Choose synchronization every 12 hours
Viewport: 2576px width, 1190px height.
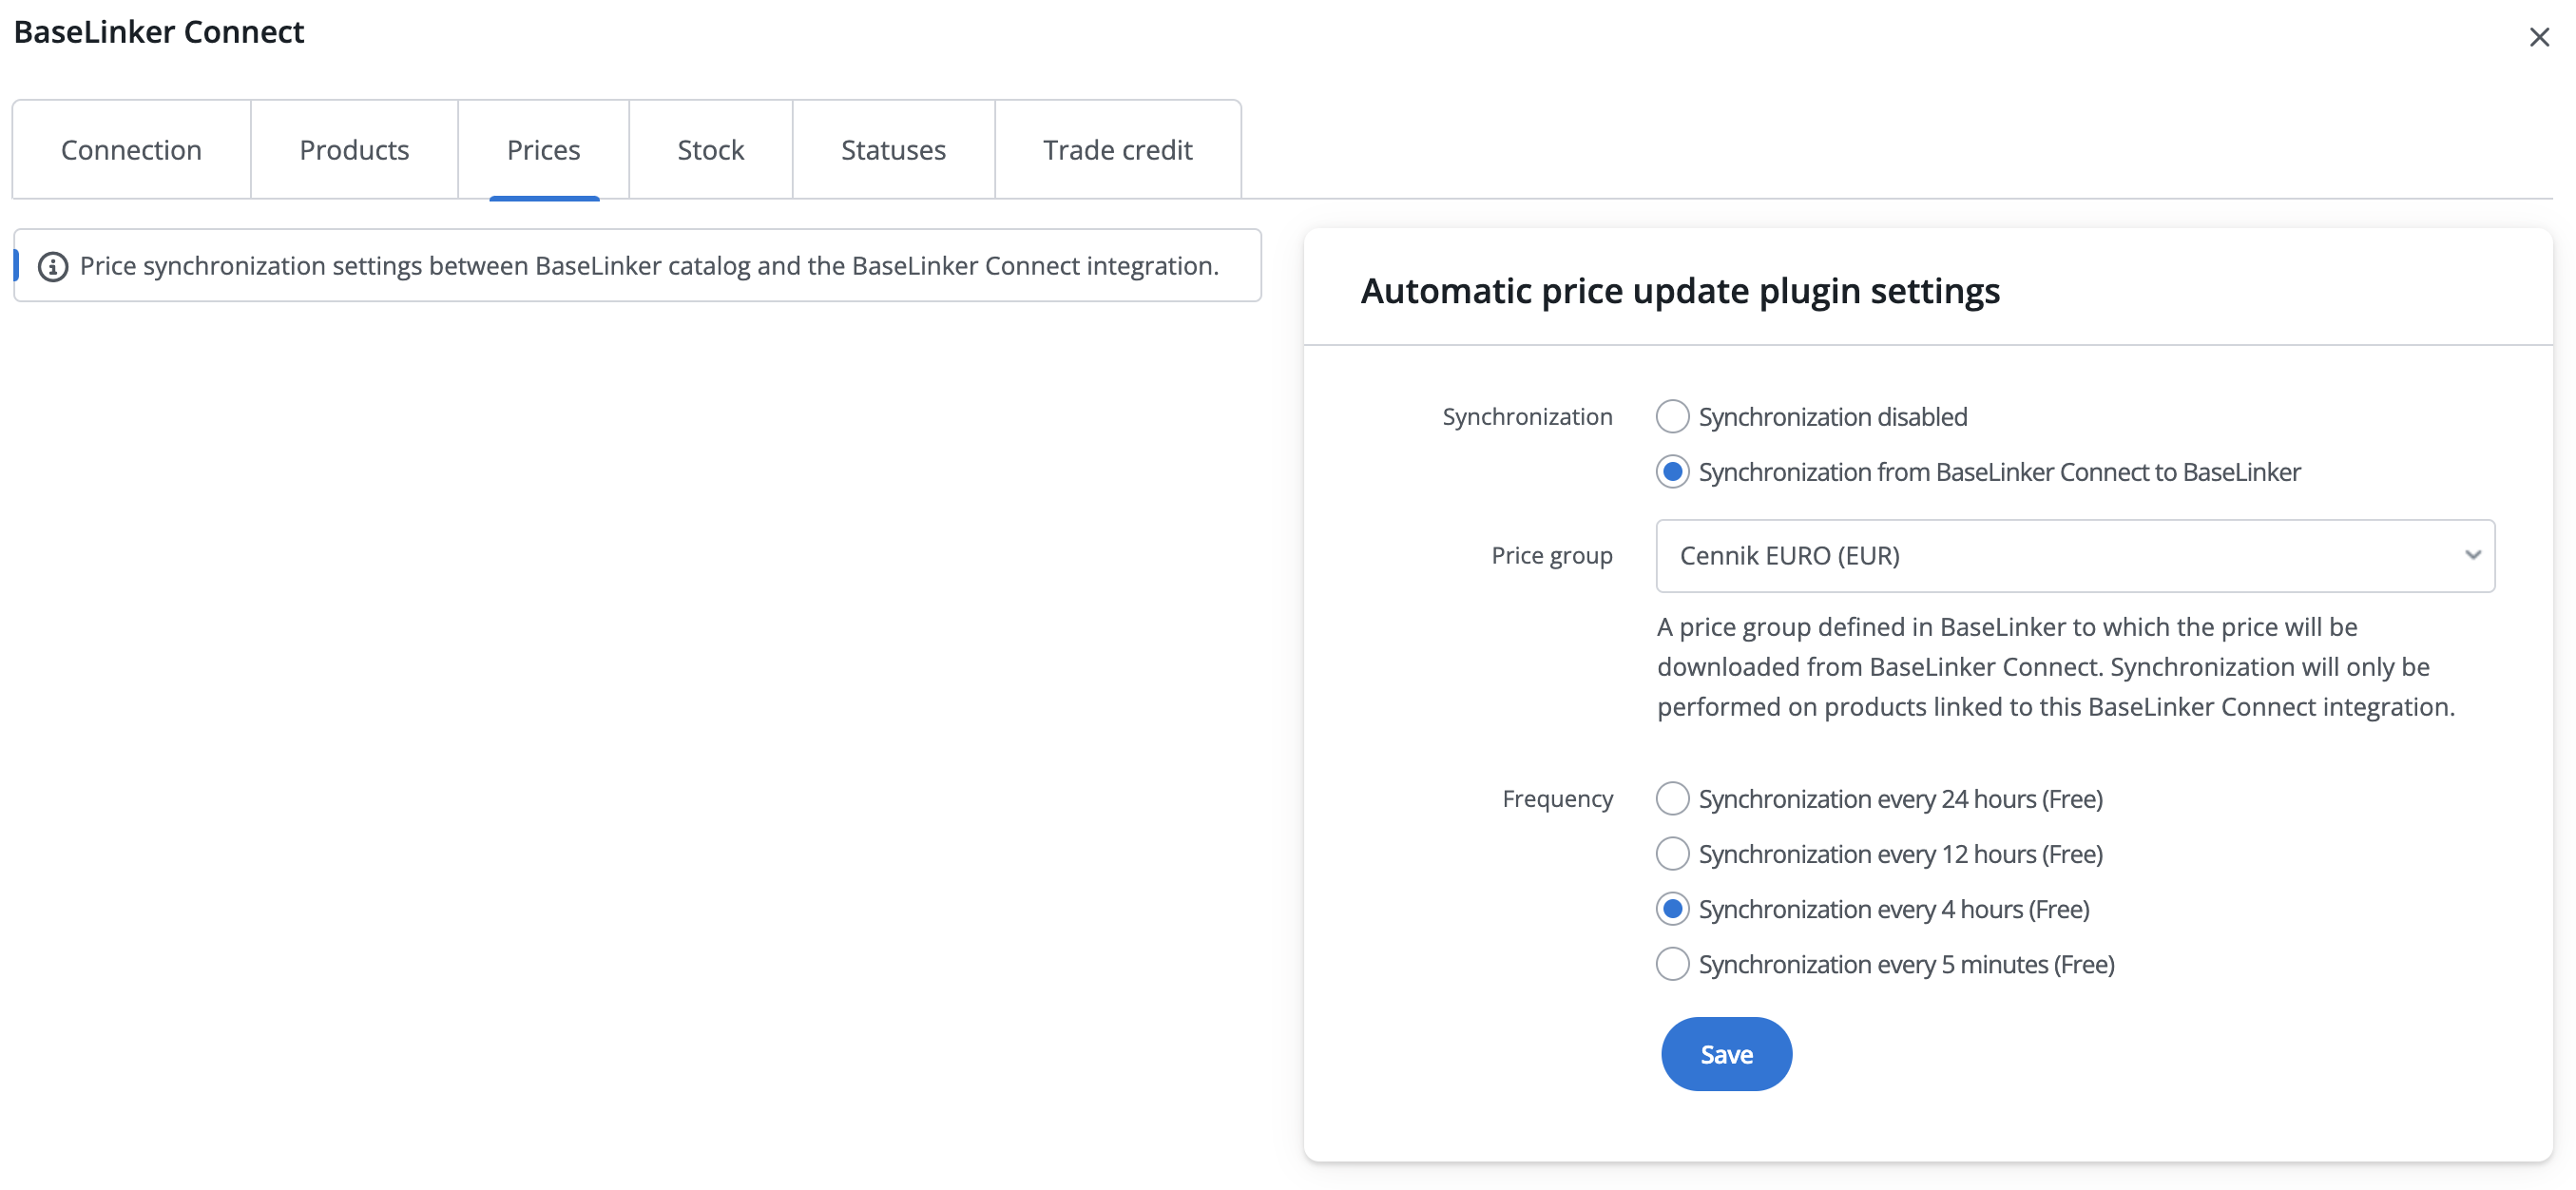pos(1672,854)
